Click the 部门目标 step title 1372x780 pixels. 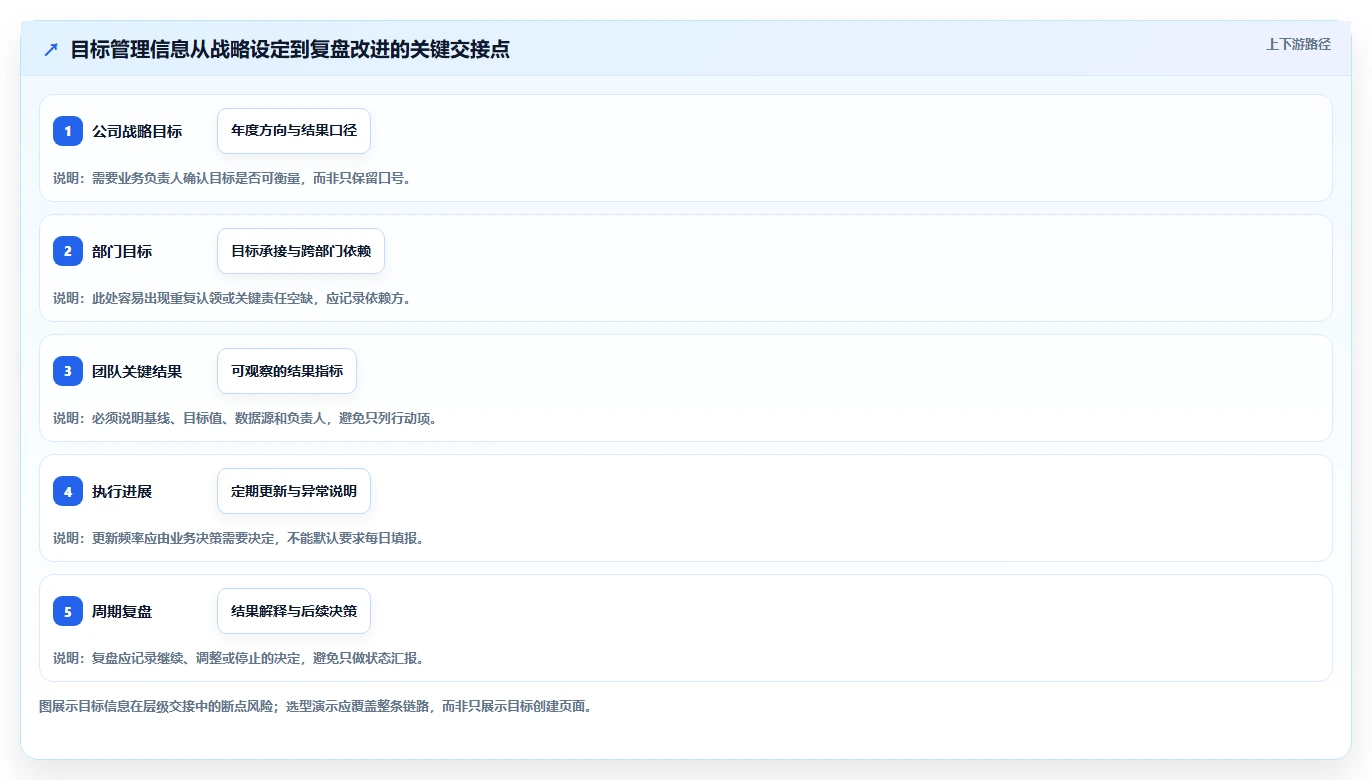click(x=122, y=251)
